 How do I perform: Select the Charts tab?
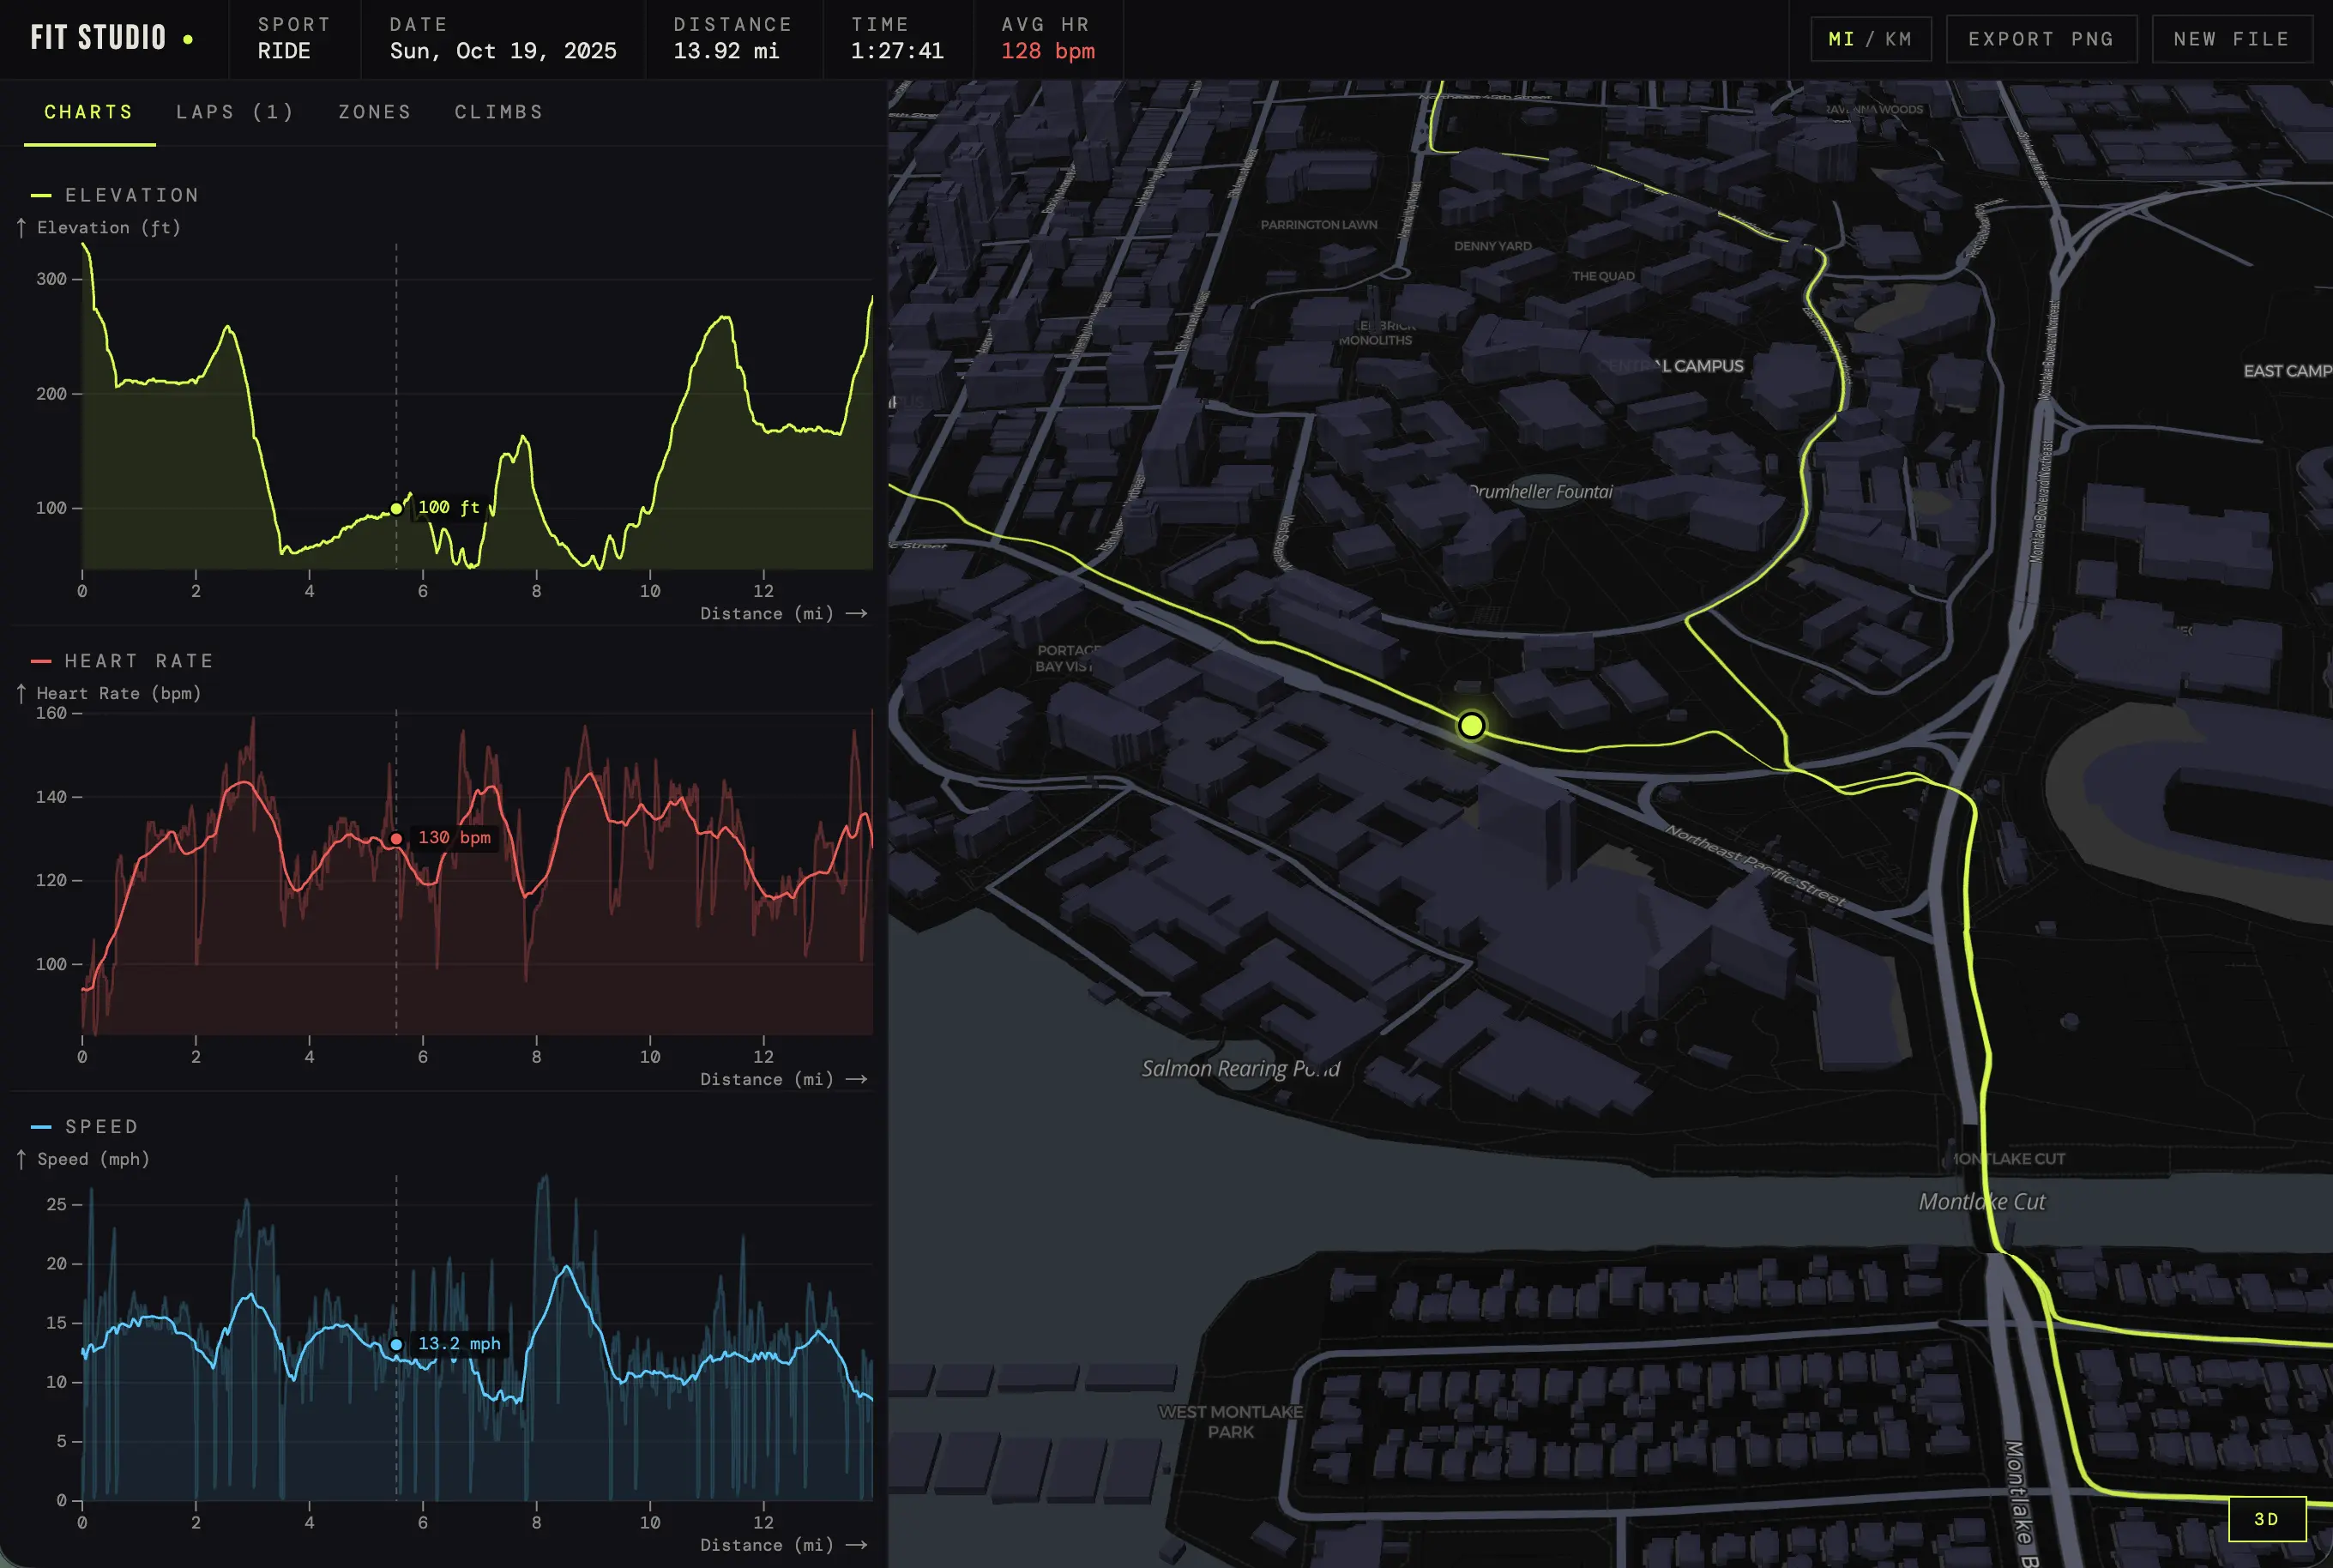[x=89, y=112]
